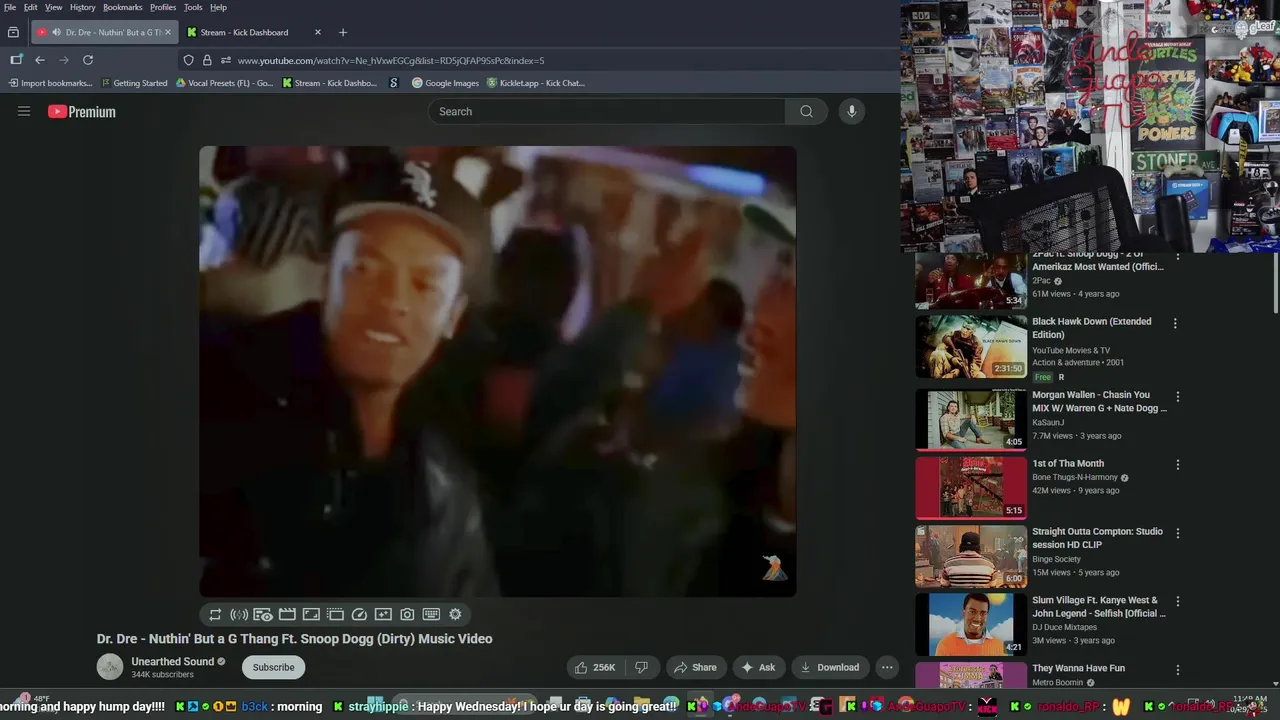Open enhancer settings gear icon

(x=455, y=614)
